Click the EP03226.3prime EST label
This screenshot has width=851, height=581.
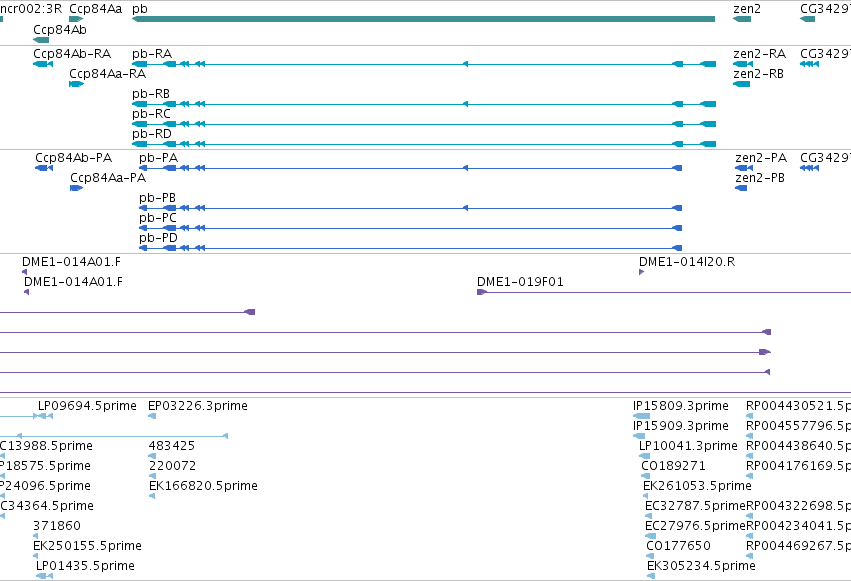198,406
